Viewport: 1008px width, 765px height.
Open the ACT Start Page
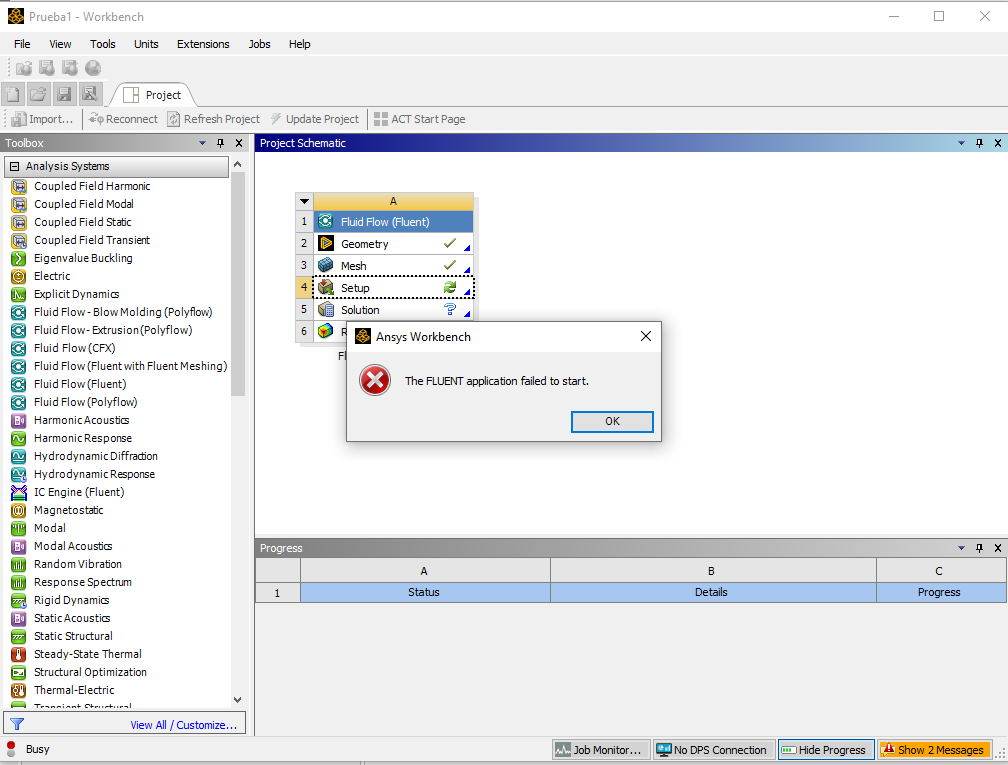(420, 119)
